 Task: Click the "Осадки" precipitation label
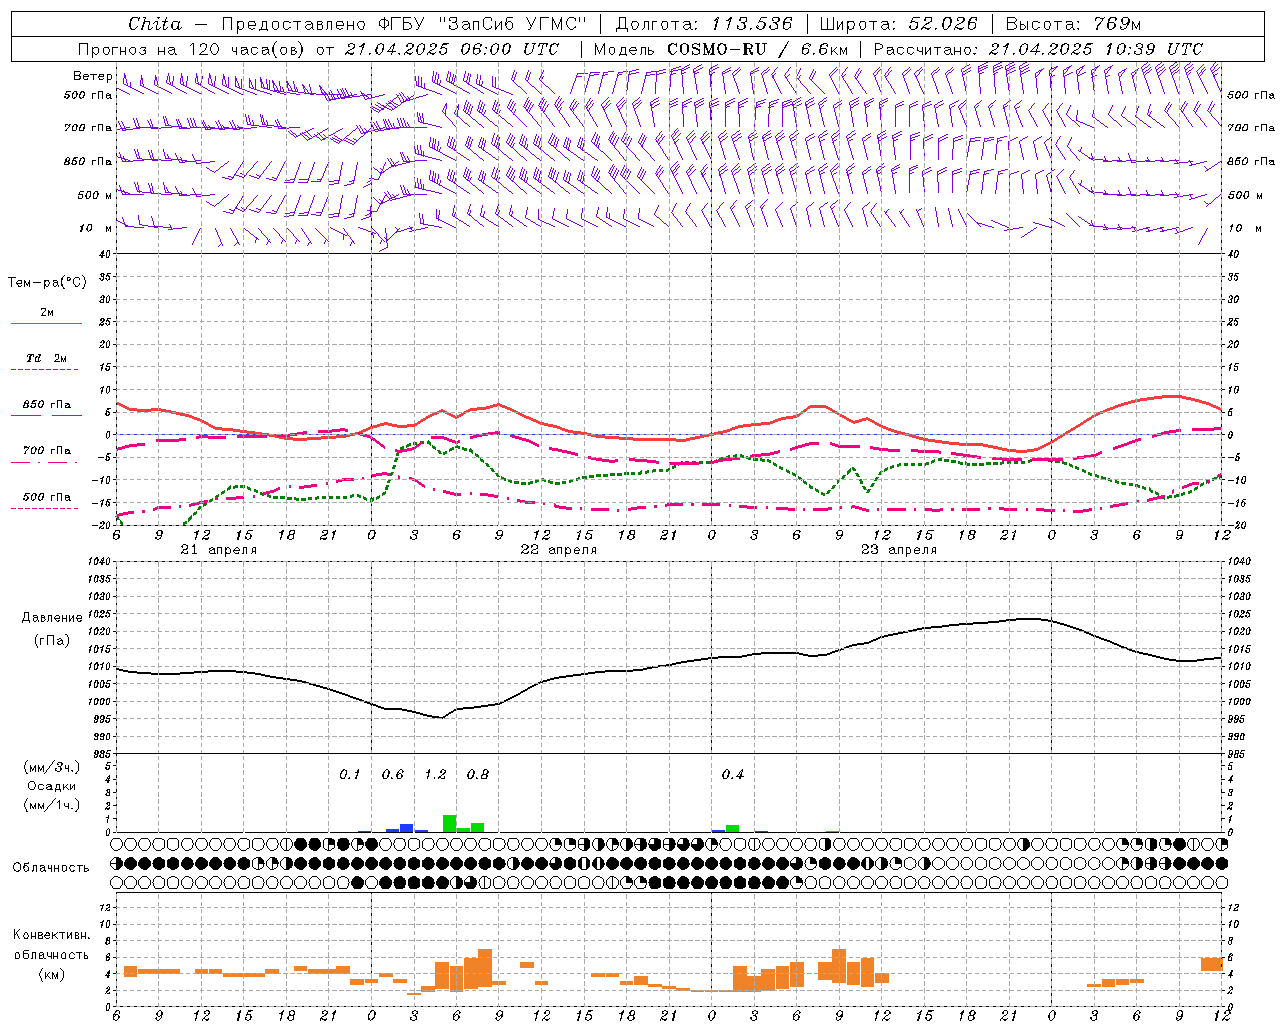pyautogui.click(x=52, y=786)
